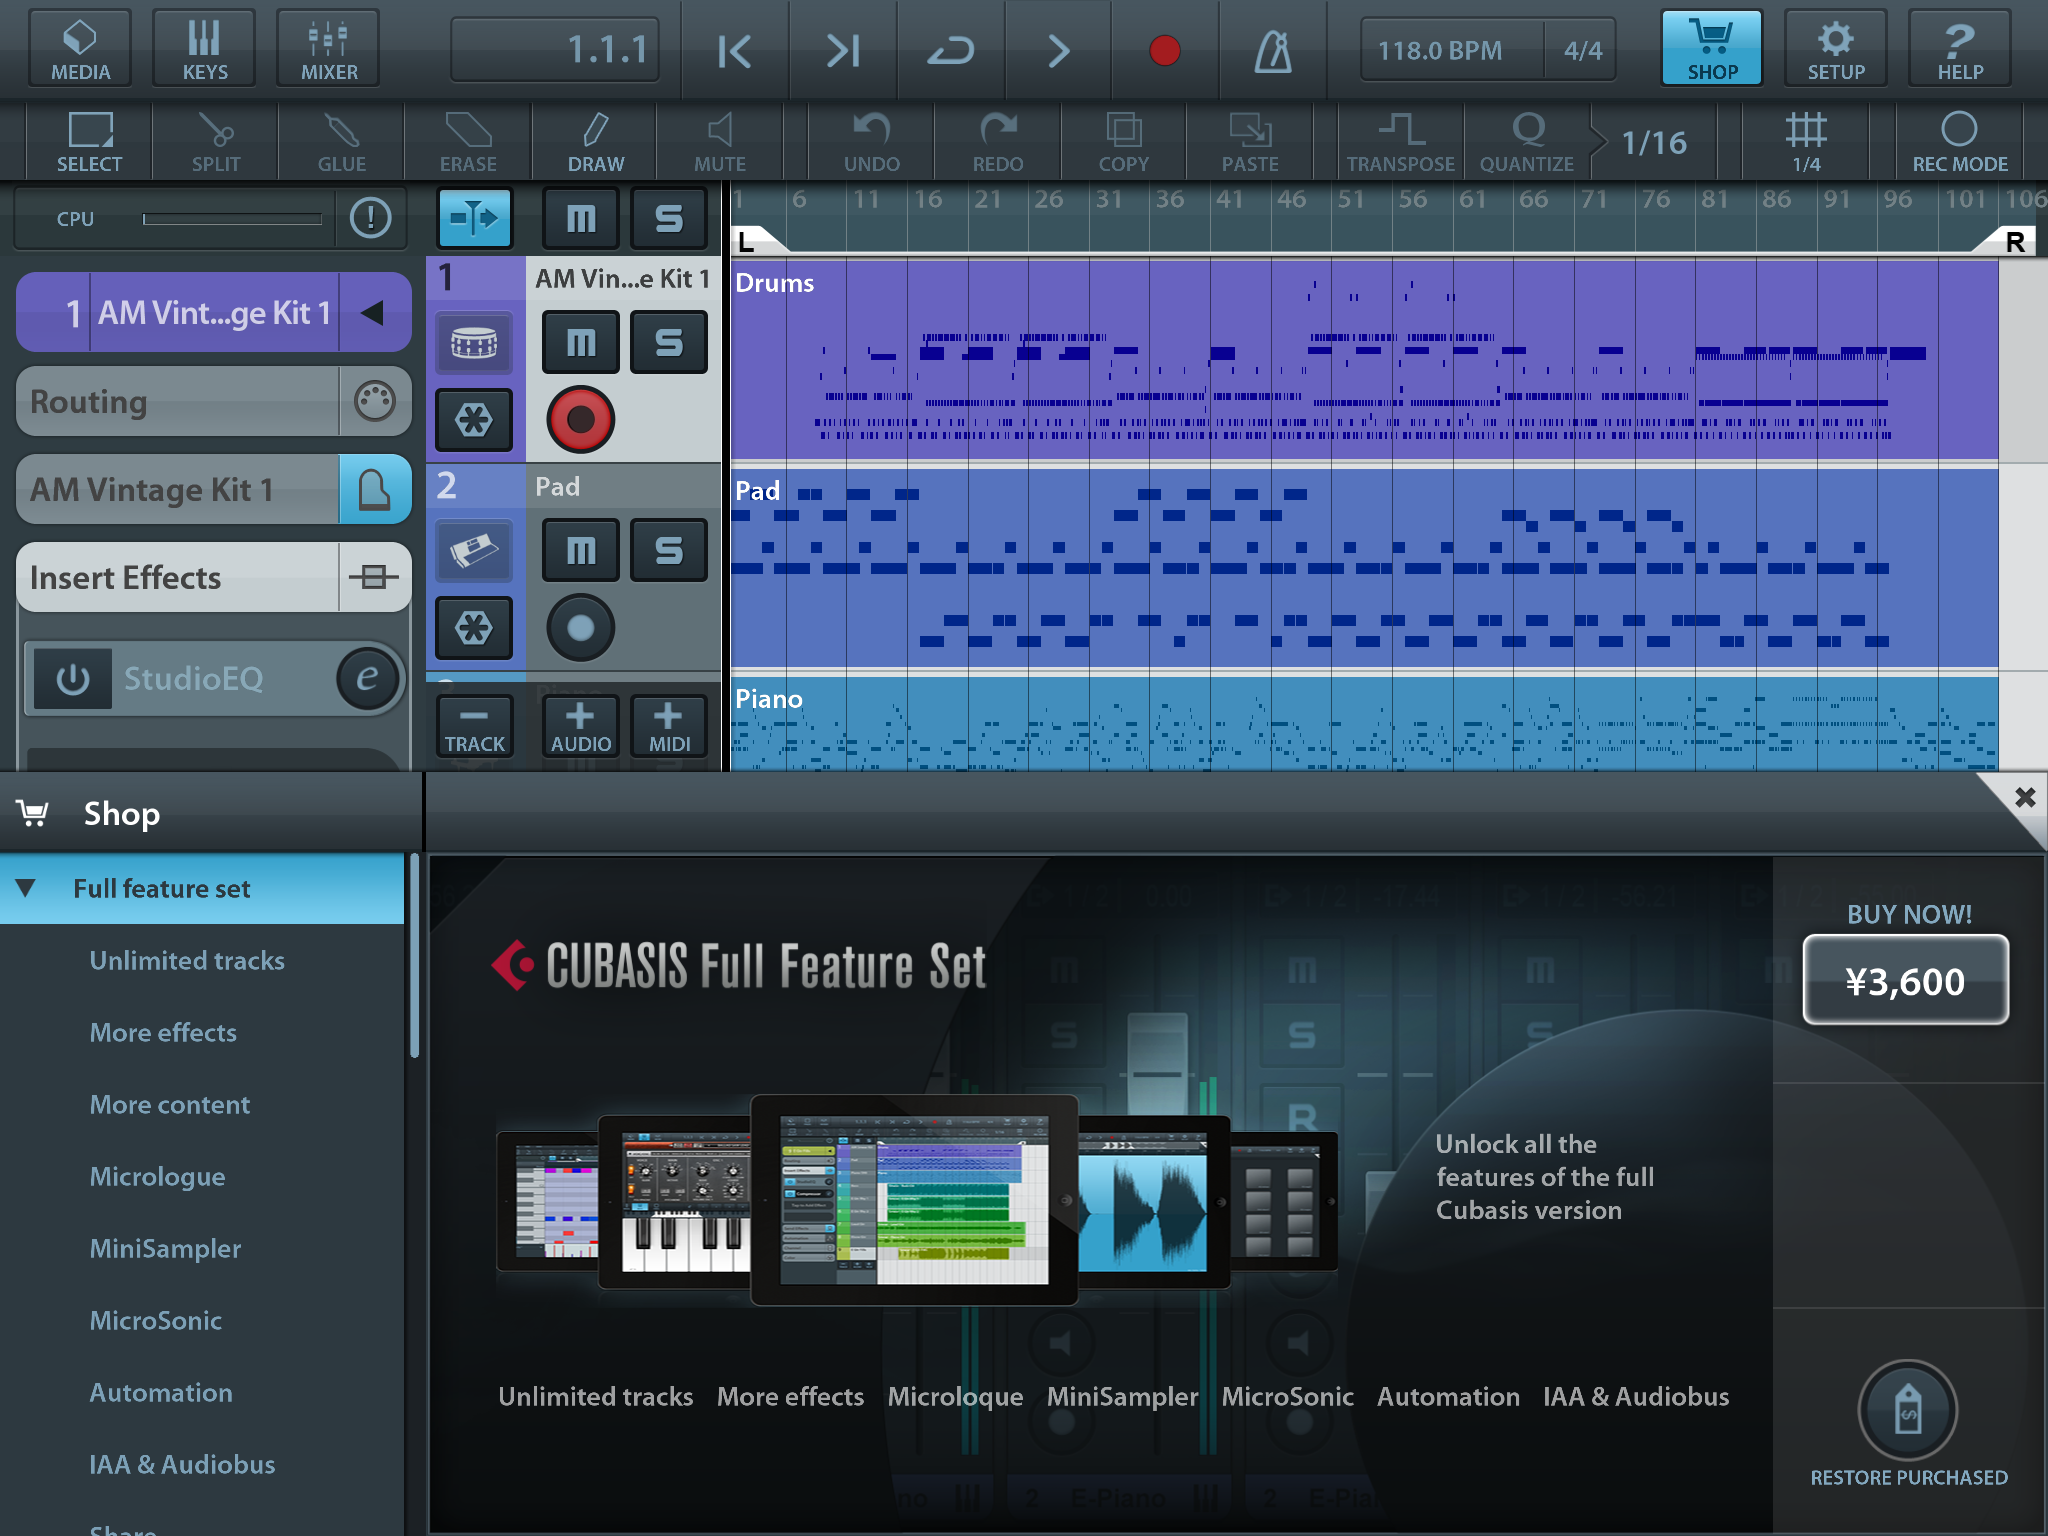Jump to the left locator
This screenshot has height=1536, width=2048.
click(734, 50)
